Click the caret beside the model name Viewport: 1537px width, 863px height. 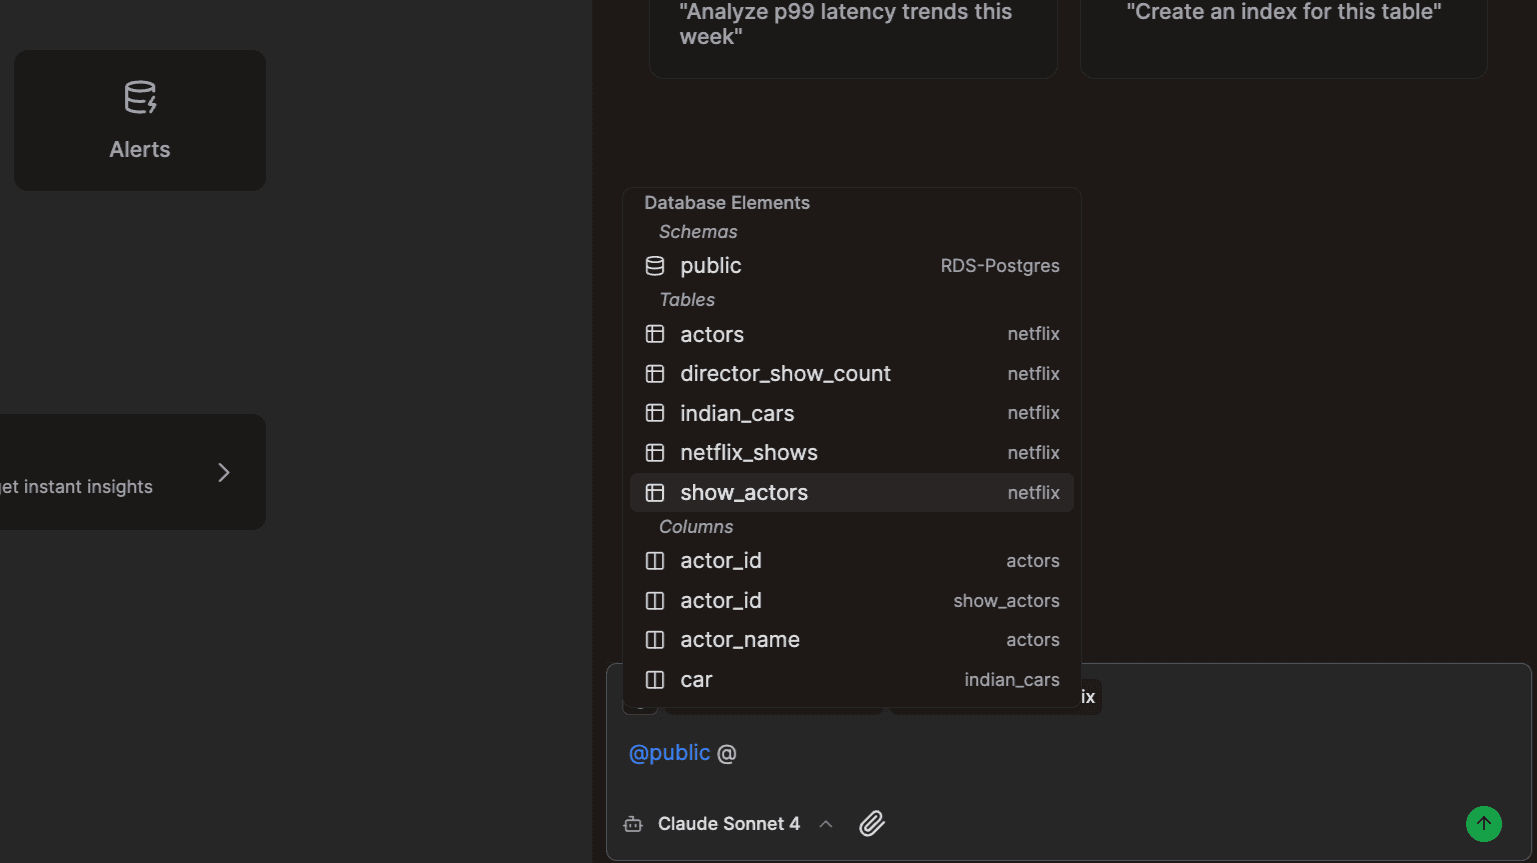click(826, 824)
